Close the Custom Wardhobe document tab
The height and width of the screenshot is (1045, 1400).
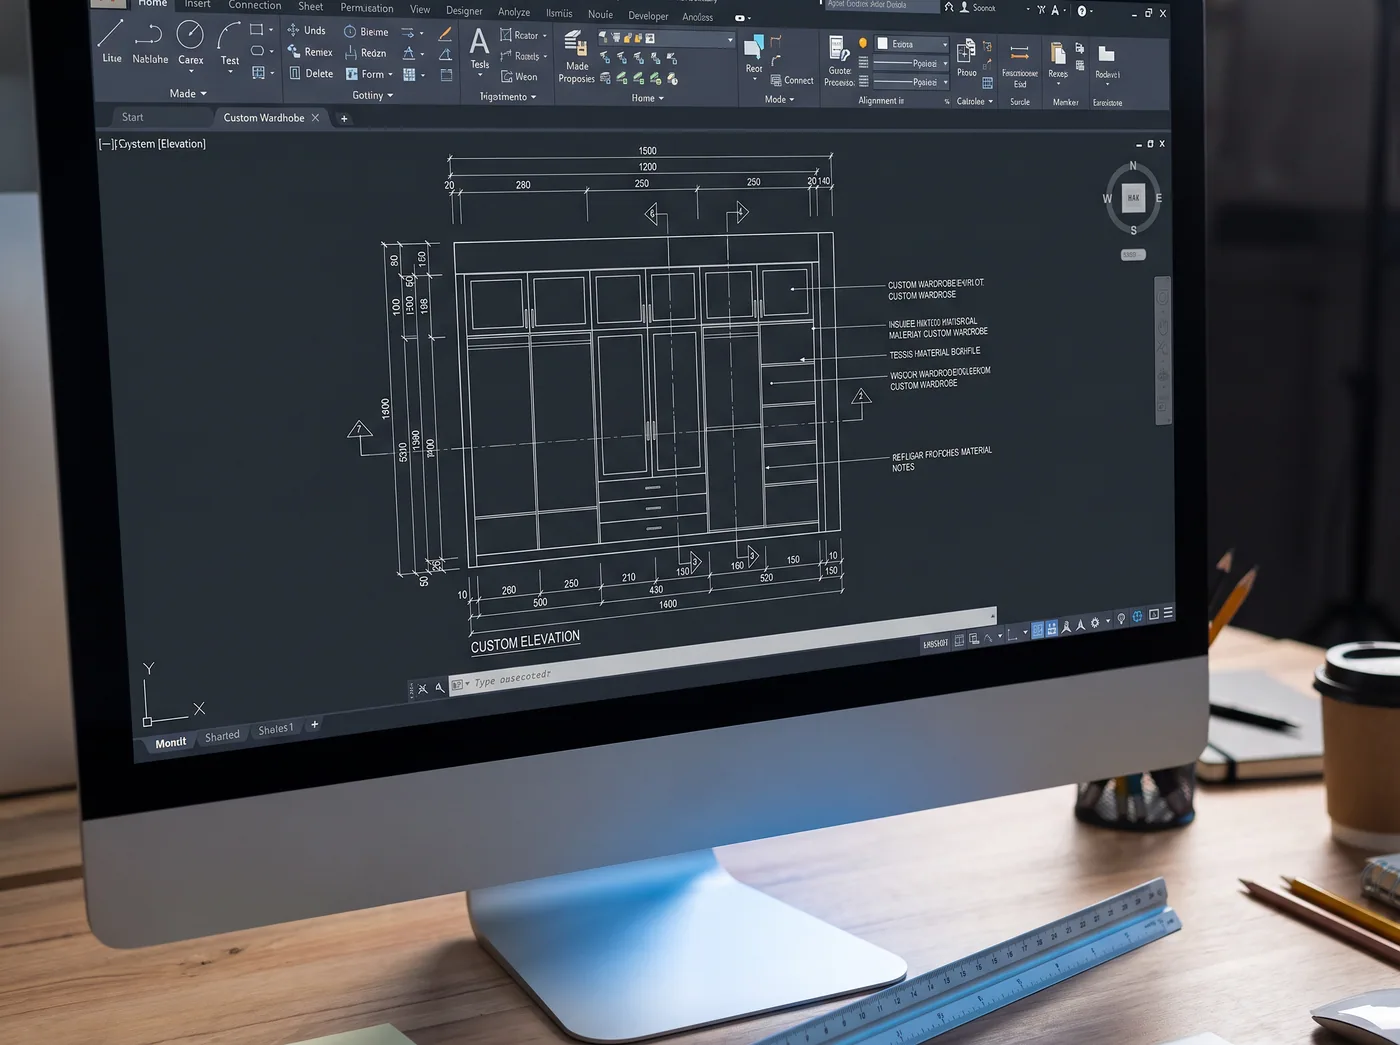(x=316, y=118)
